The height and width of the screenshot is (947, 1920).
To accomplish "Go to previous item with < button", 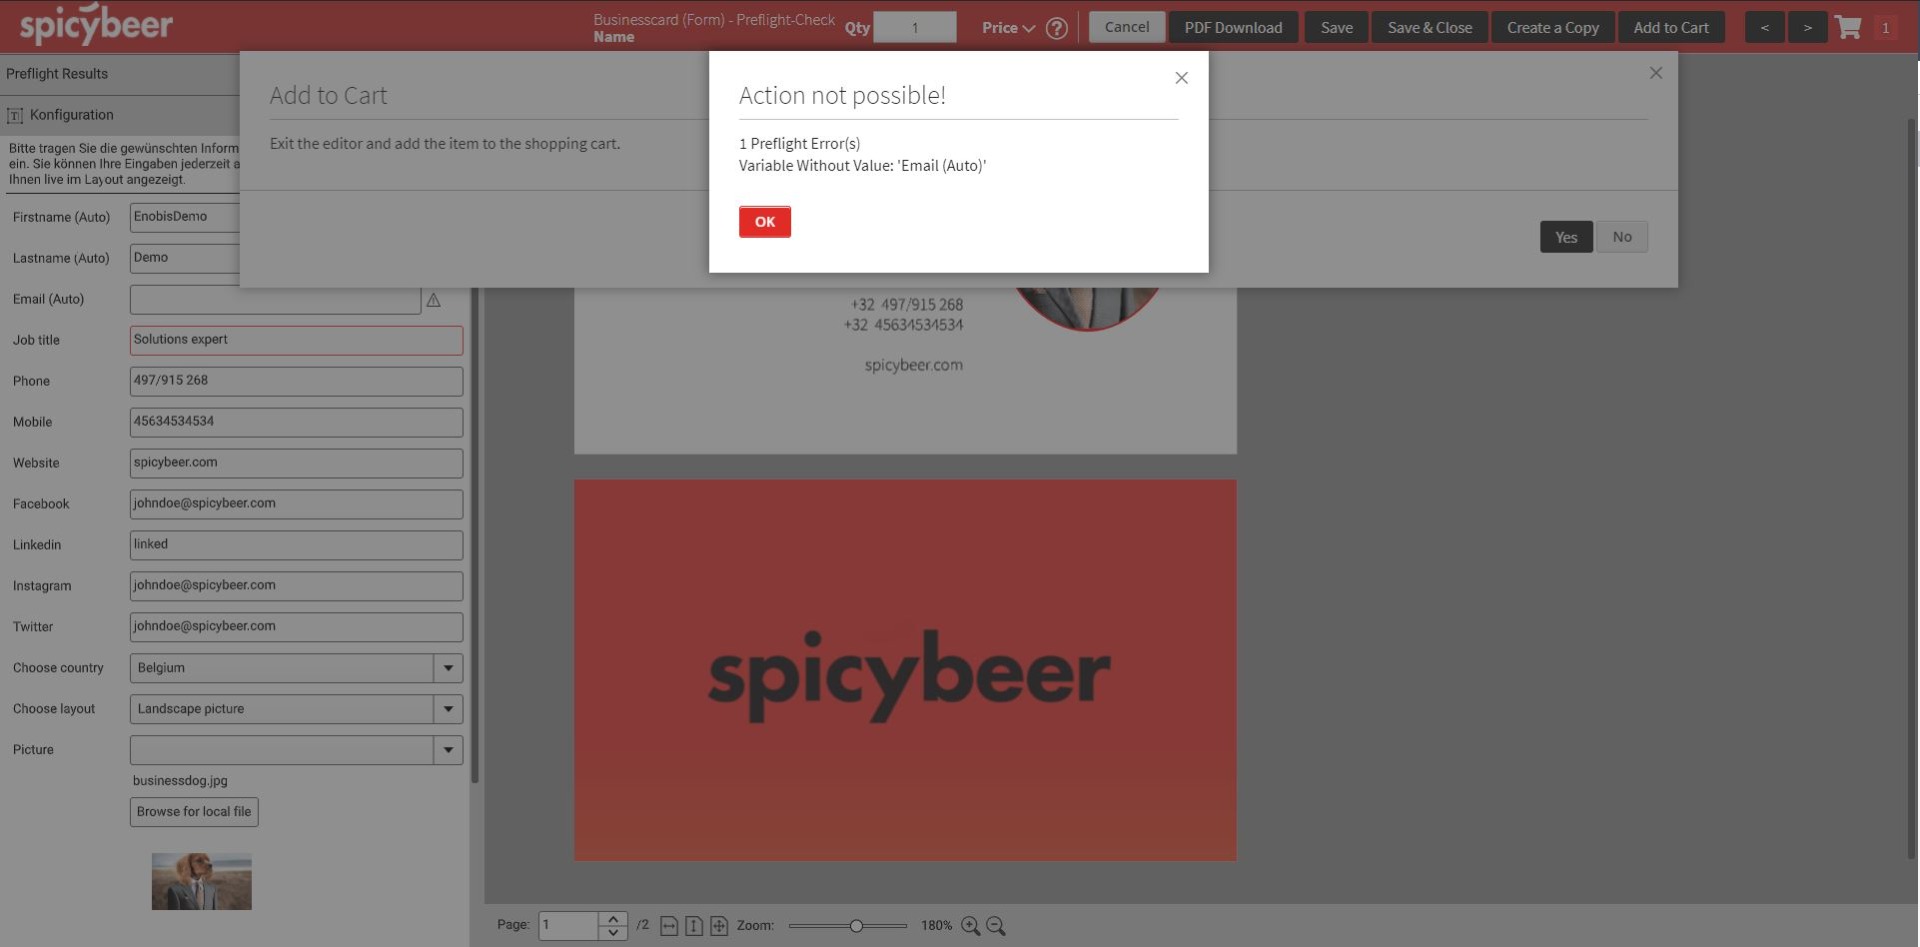I will click(1764, 27).
